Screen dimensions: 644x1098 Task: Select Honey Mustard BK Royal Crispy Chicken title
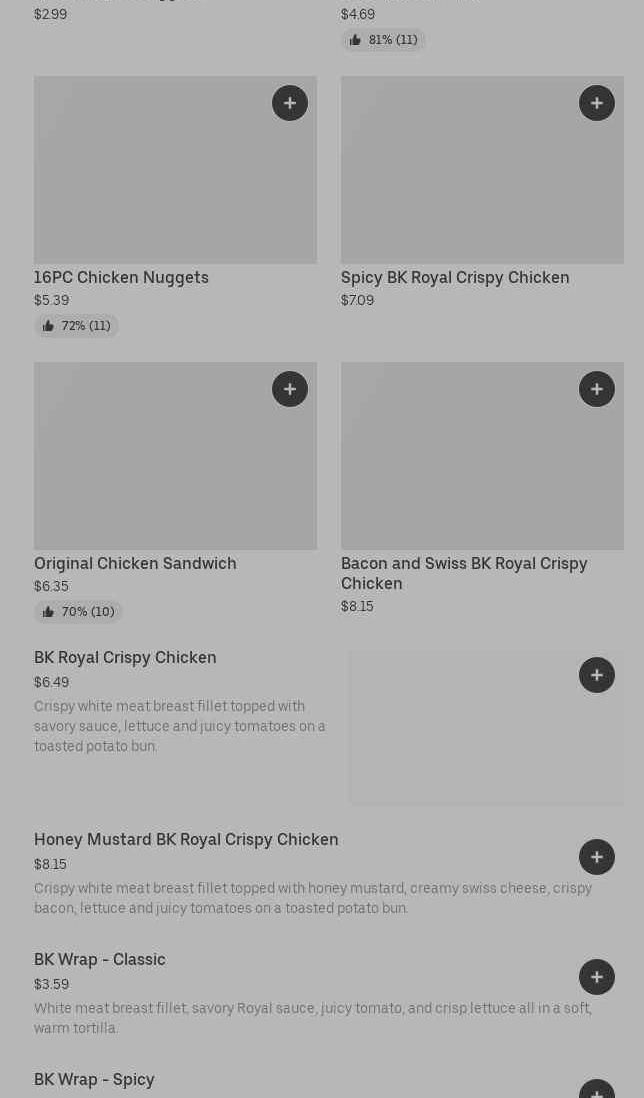186,840
